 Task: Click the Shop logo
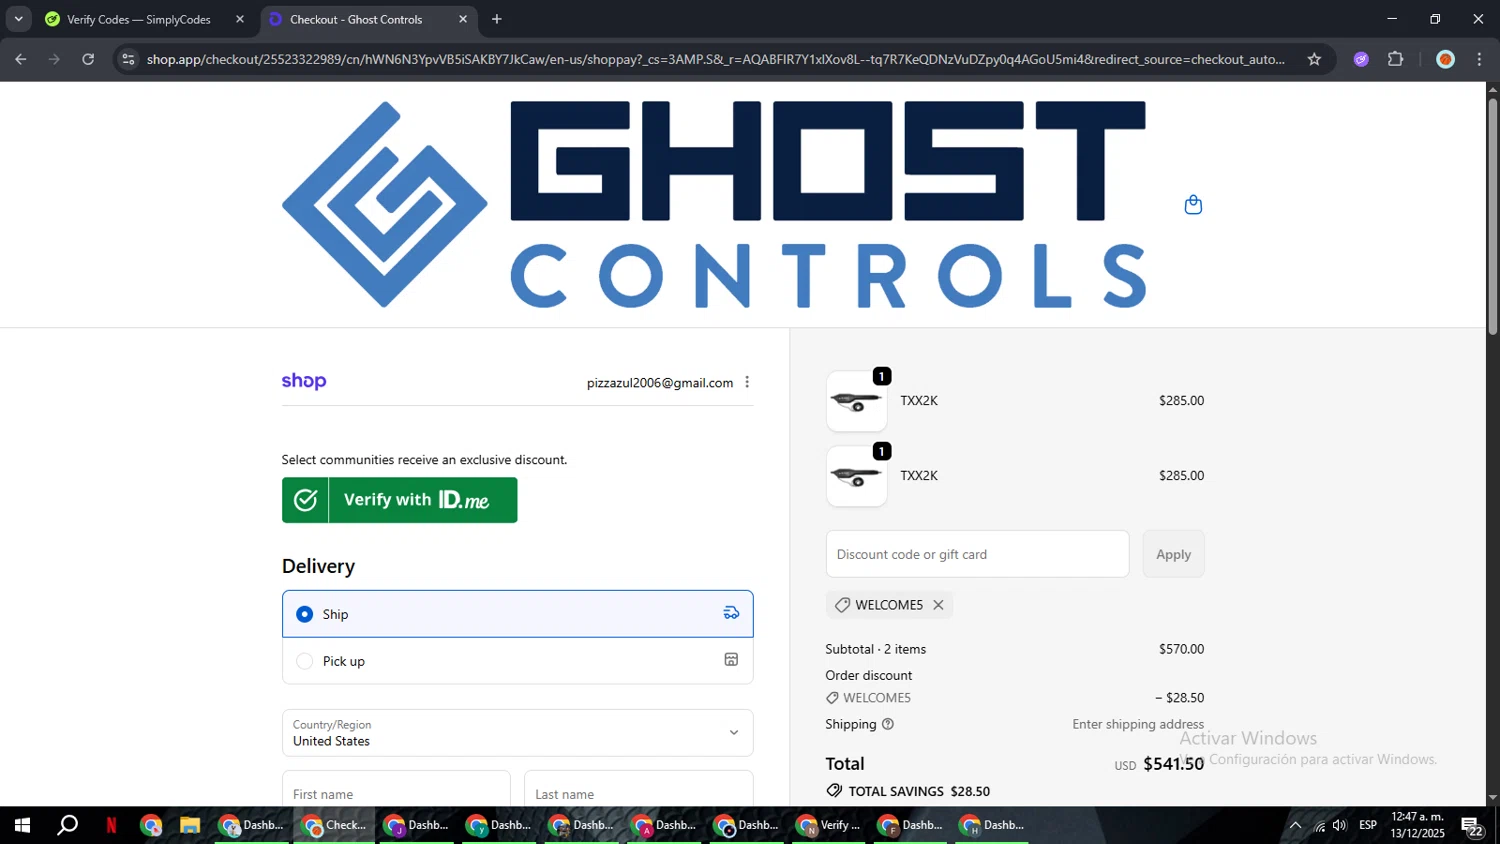point(304,381)
